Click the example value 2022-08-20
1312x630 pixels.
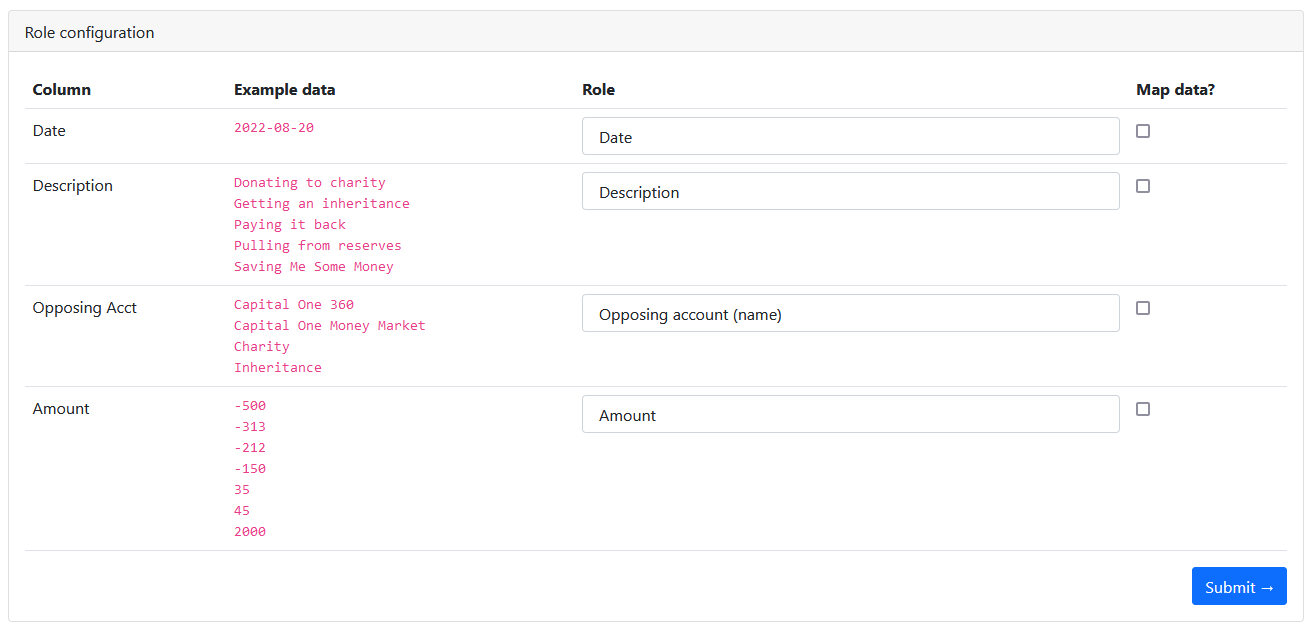click(x=273, y=127)
